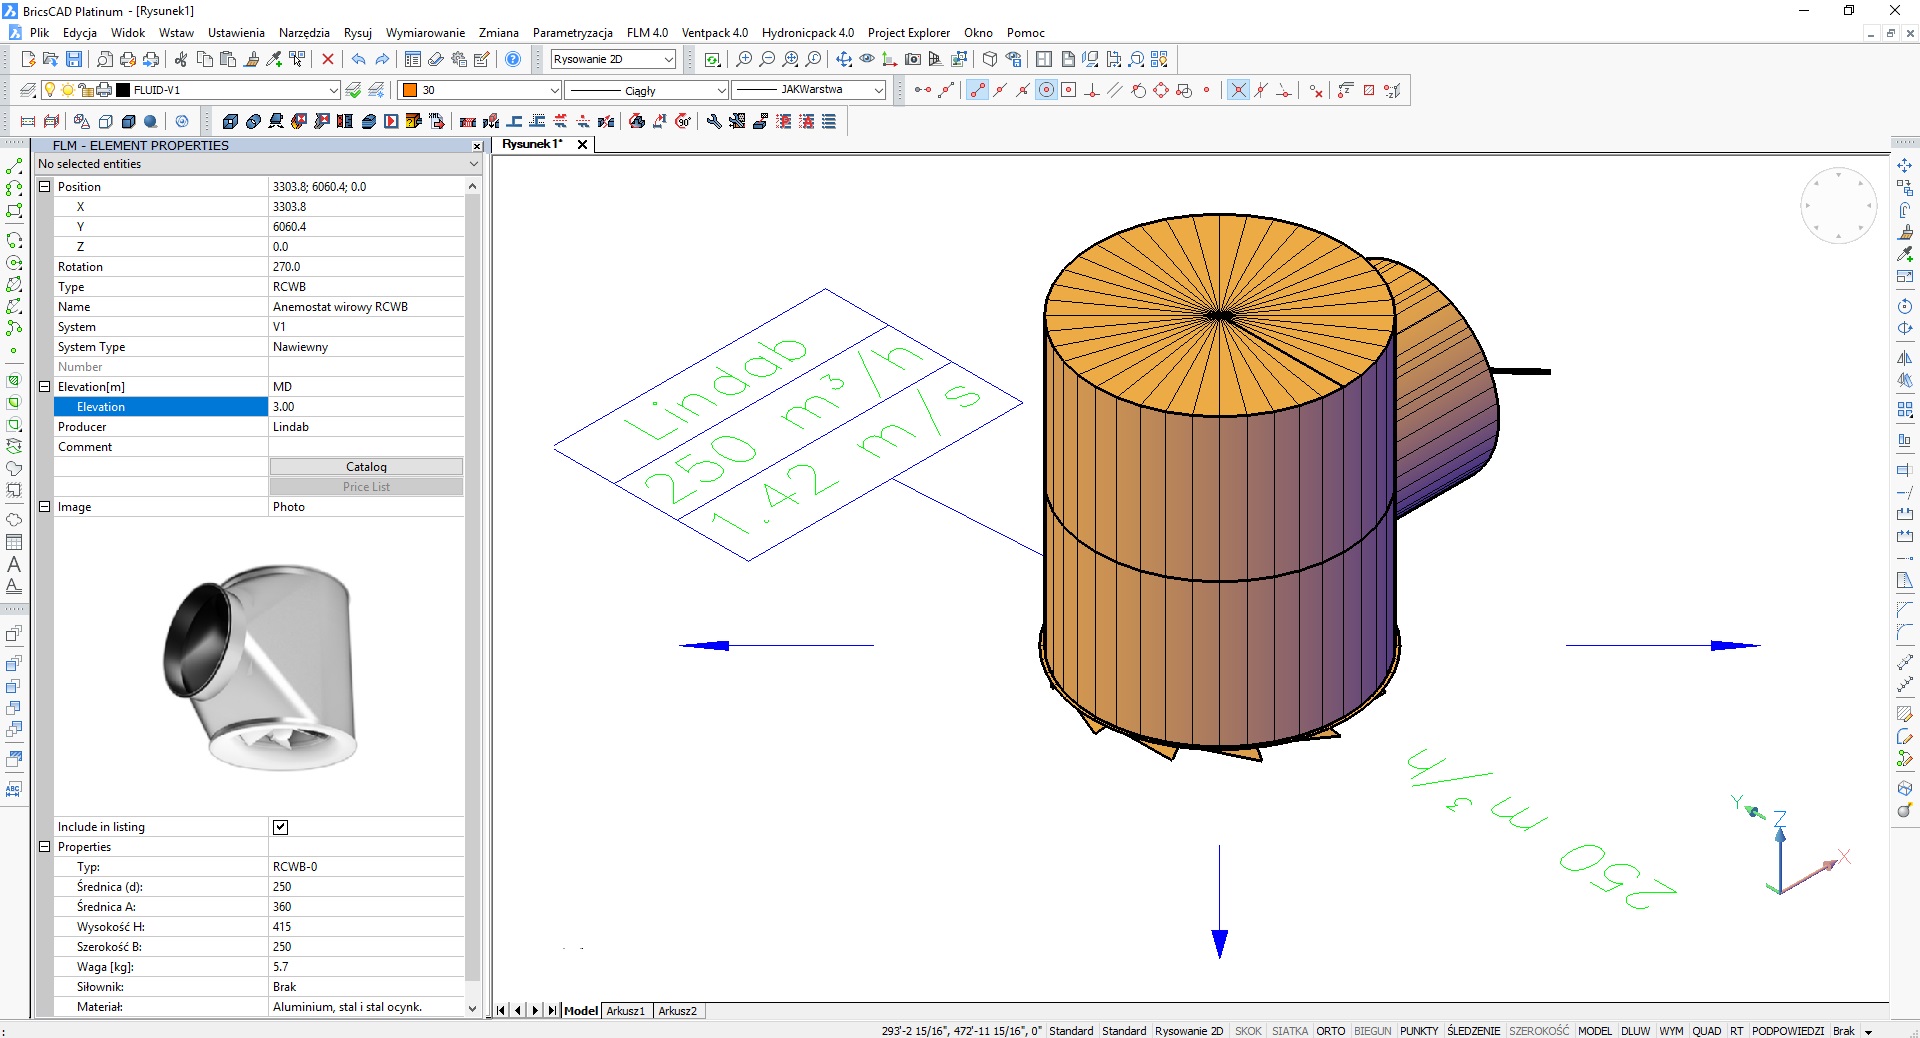Toggle endpoint entity snap icon
The height and width of the screenshot is (1038, 1920).
click(977, 90)
